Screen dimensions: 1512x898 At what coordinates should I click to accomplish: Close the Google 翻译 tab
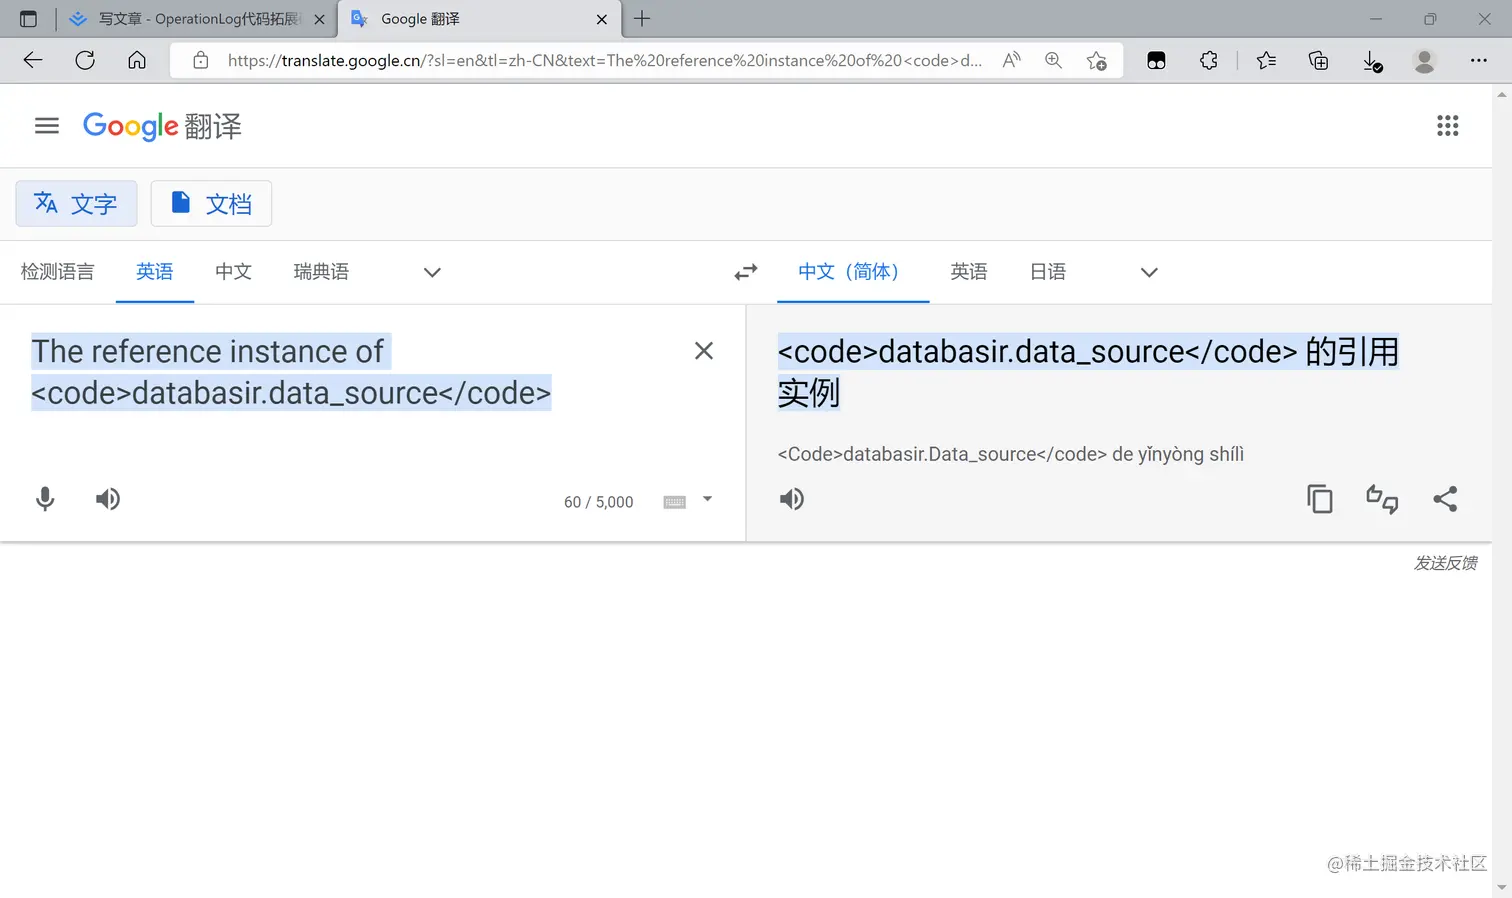[602, 19]
